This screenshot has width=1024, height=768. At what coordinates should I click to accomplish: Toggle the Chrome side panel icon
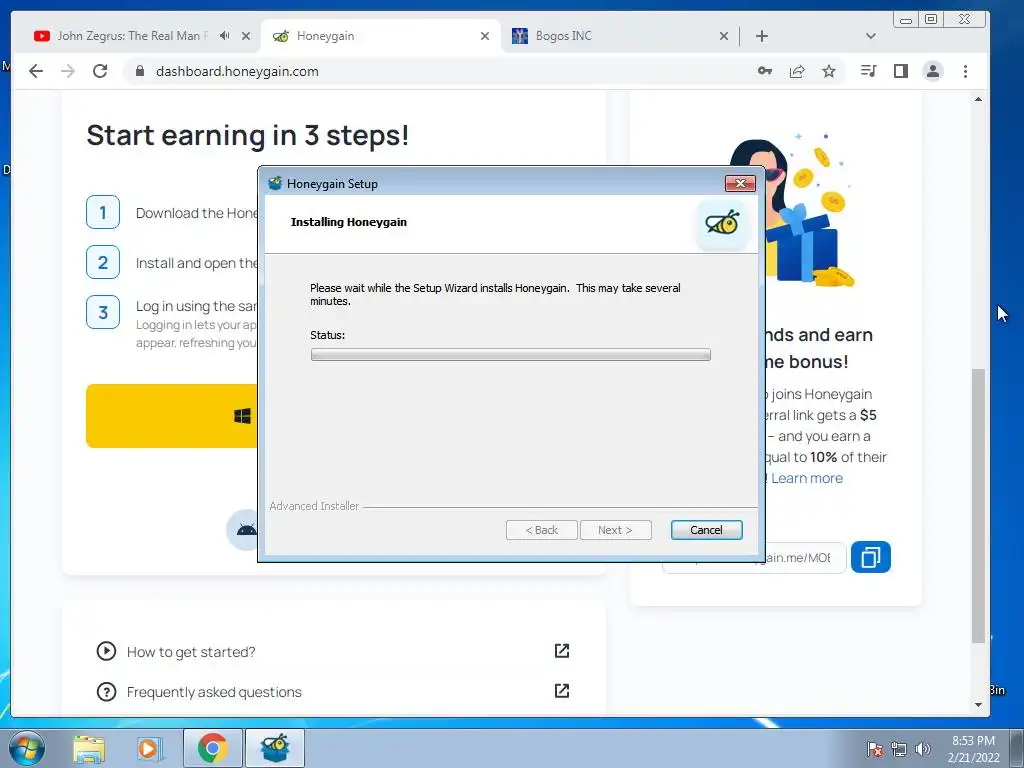(x=901, y=71)
